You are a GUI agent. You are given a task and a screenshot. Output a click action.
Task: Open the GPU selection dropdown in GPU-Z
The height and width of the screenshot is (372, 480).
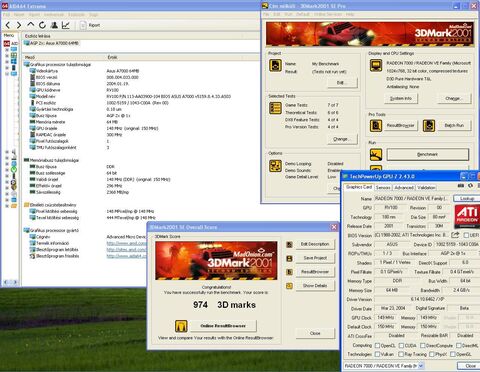point(421,366)
